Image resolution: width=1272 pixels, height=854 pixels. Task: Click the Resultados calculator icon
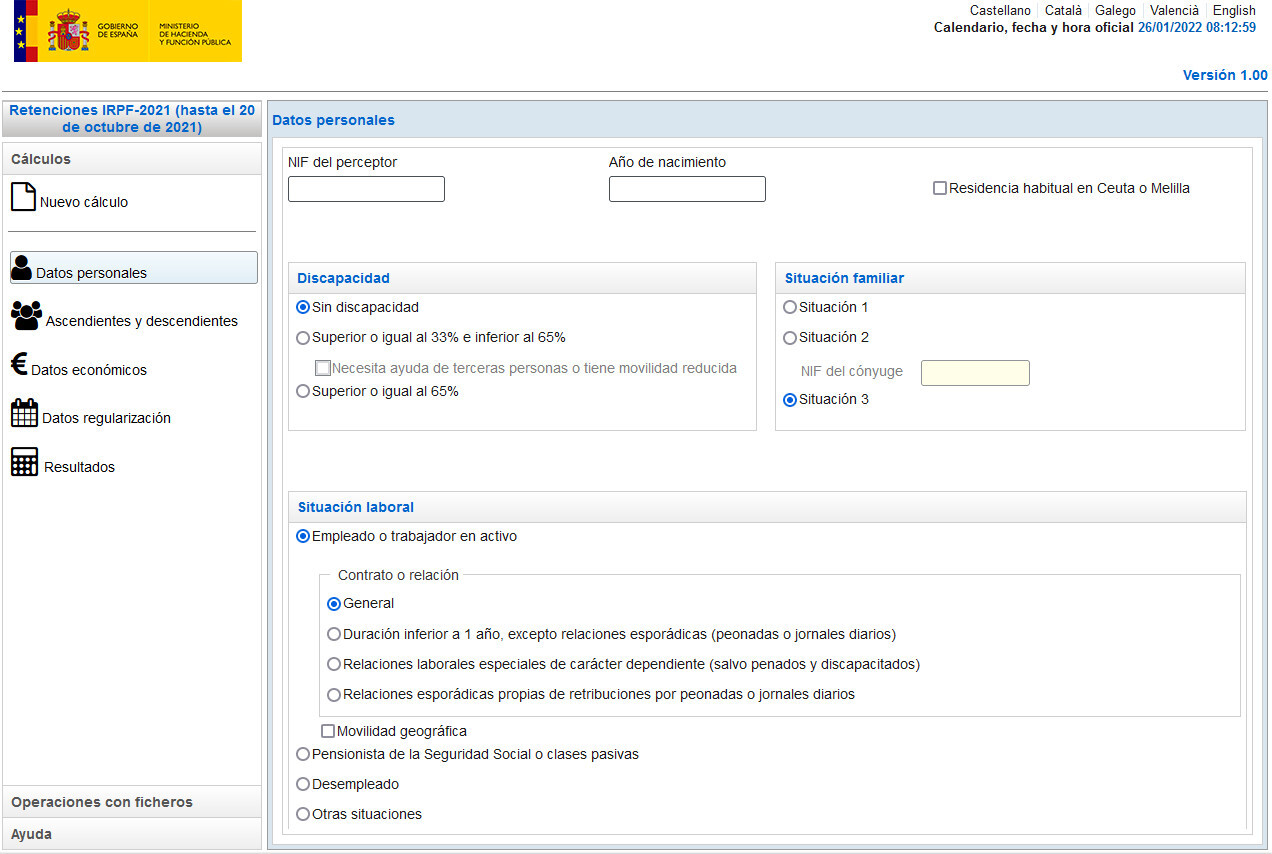coord(24,463)
